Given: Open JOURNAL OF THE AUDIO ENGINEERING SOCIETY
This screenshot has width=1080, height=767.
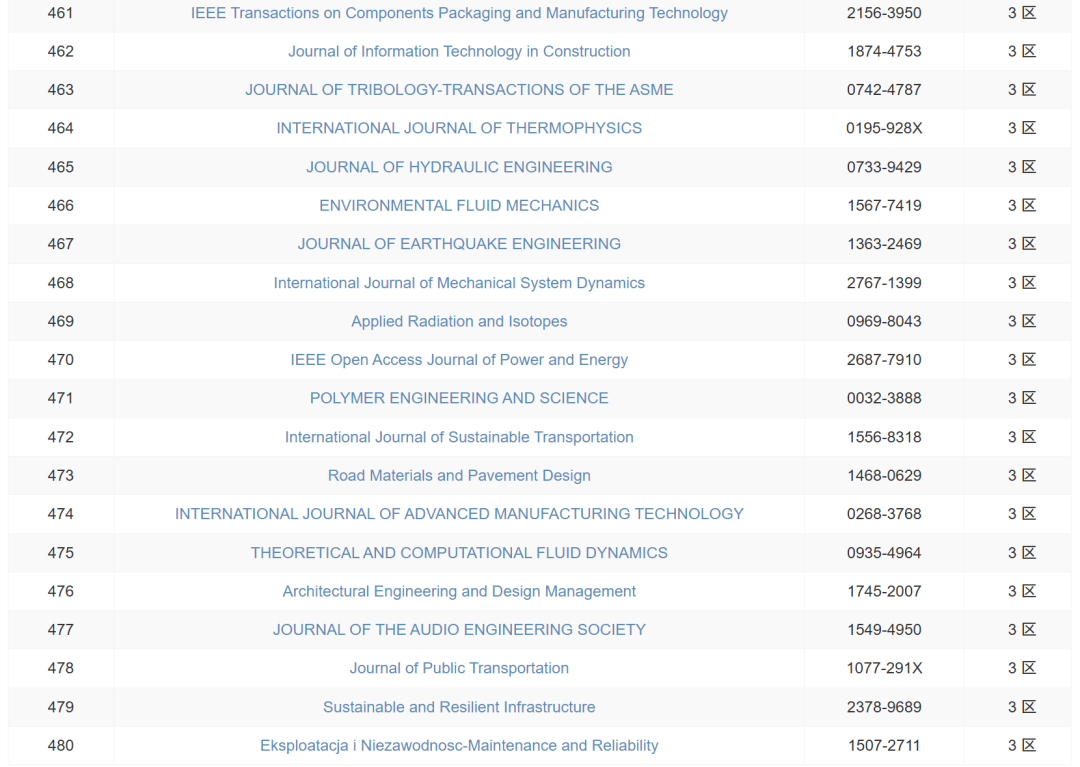Looking at the screenshot, I should pos(459,630).
